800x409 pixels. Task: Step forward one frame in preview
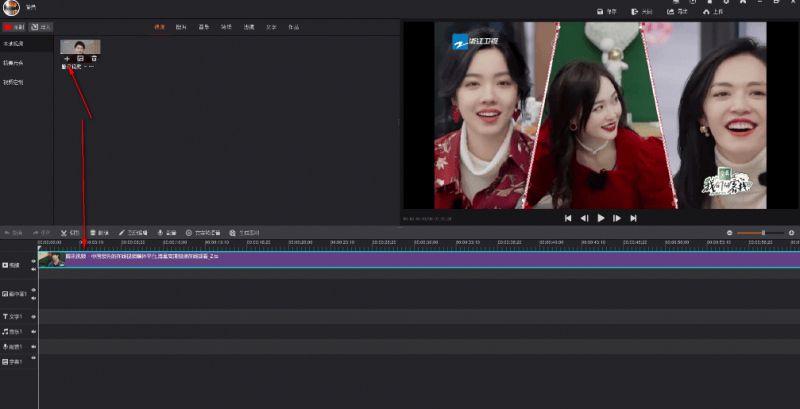[617, 217]
